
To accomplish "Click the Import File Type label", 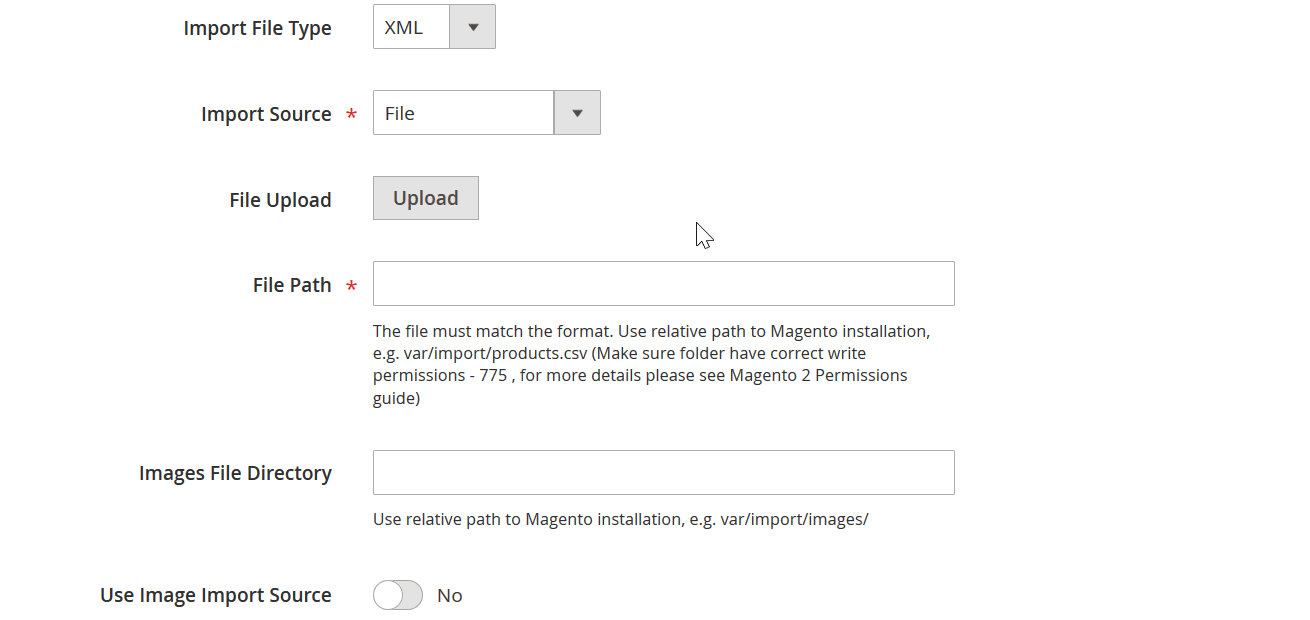I will [257, 28].
